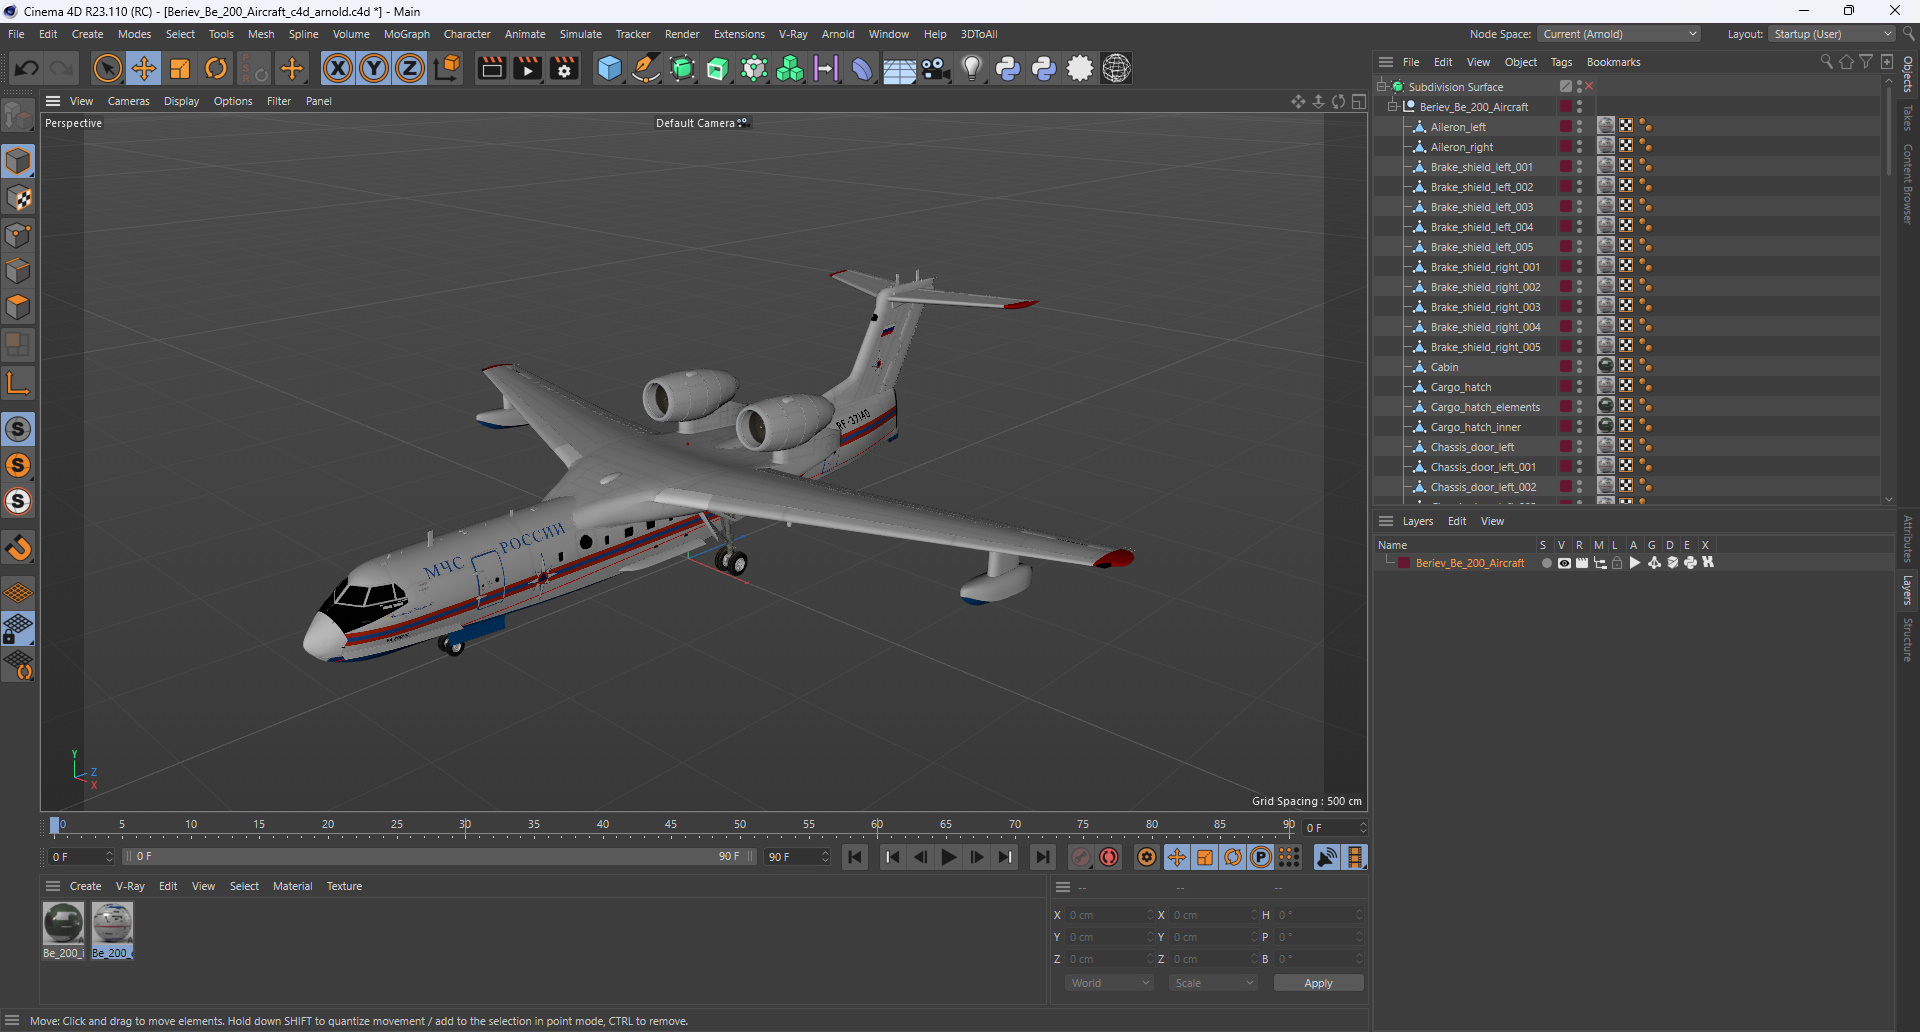Open Edit Render Settings icon
Viewport: 1920px width, 1032px height.
pyautogui.click(x=564, y=68)
